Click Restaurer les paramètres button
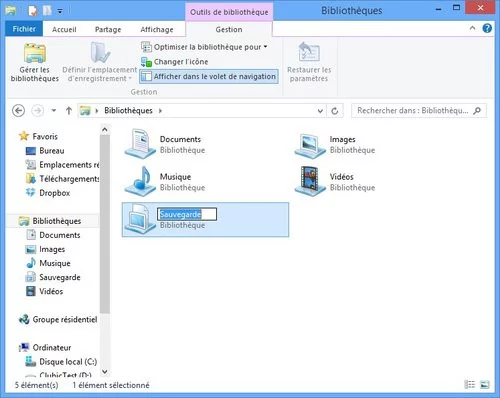 point(309,62)
